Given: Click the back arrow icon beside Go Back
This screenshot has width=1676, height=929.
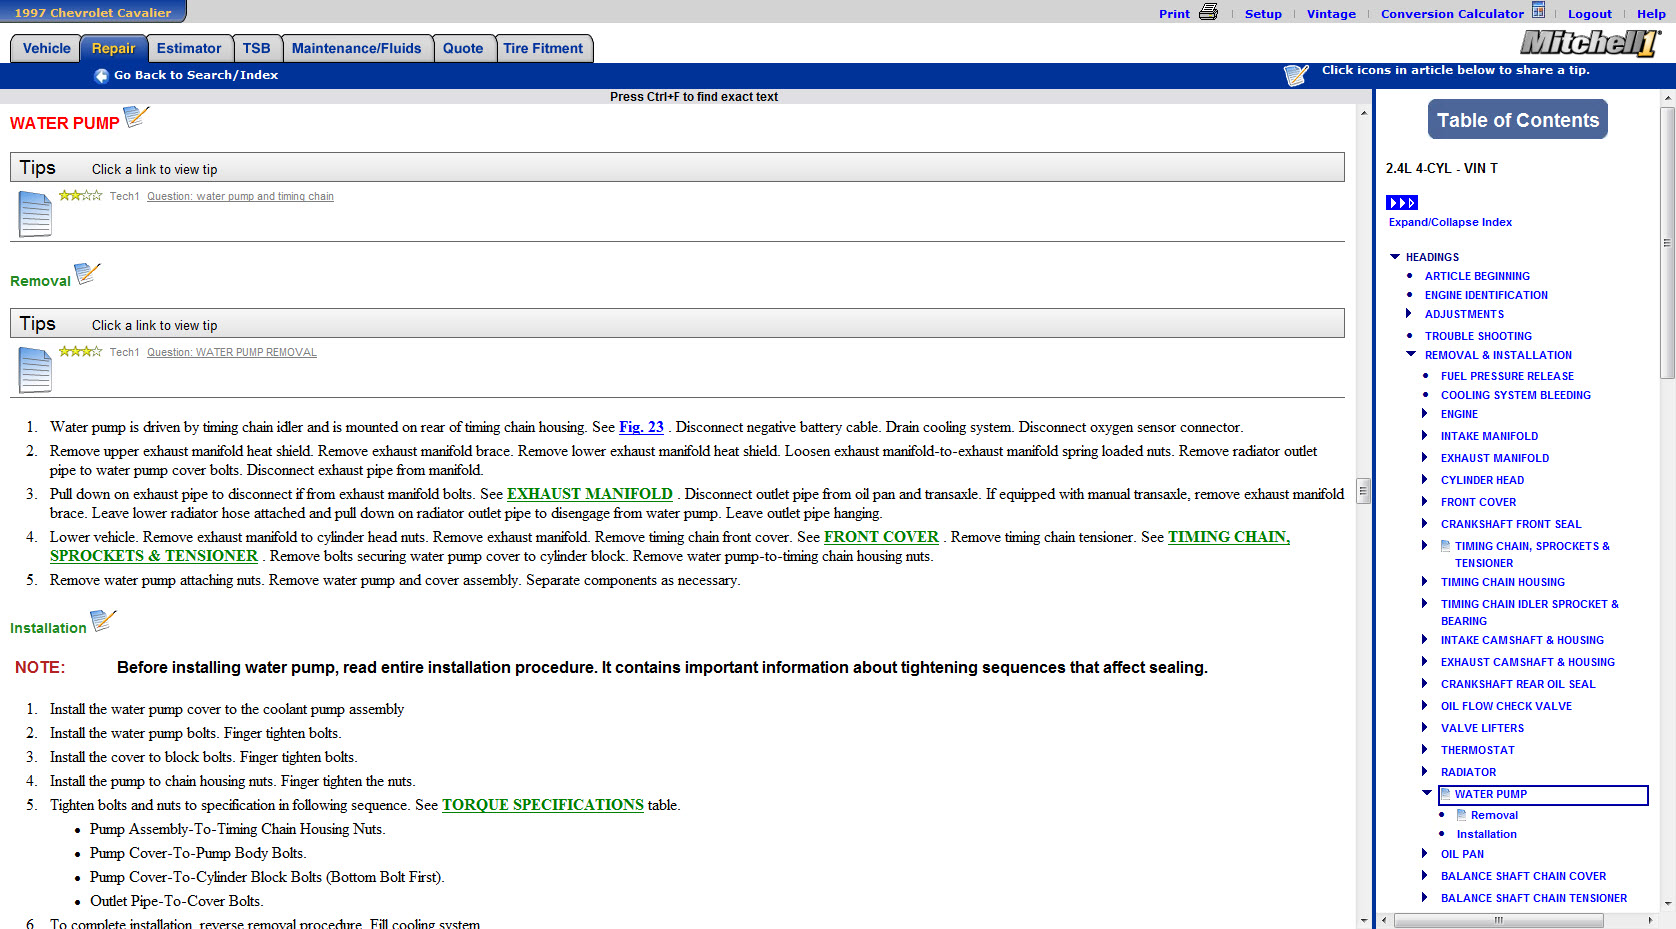Looking at the screenshot, I should 101,76.
